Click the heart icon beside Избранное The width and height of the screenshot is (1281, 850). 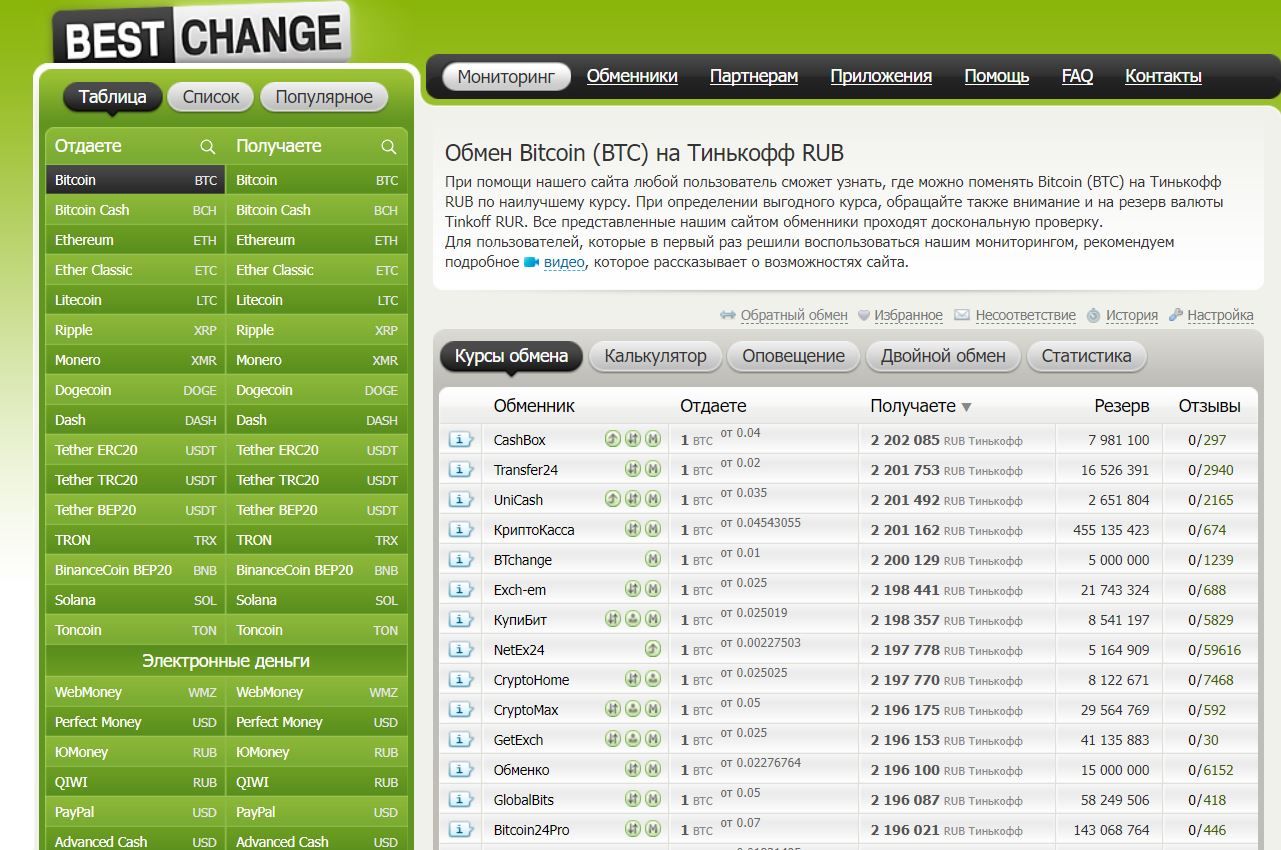864,315
